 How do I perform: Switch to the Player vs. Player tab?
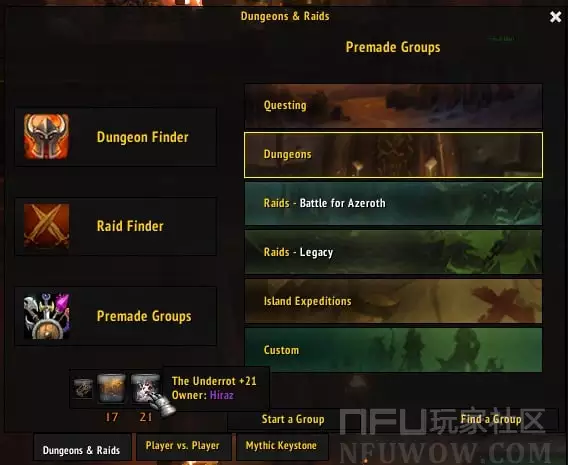tap(183, 446)
